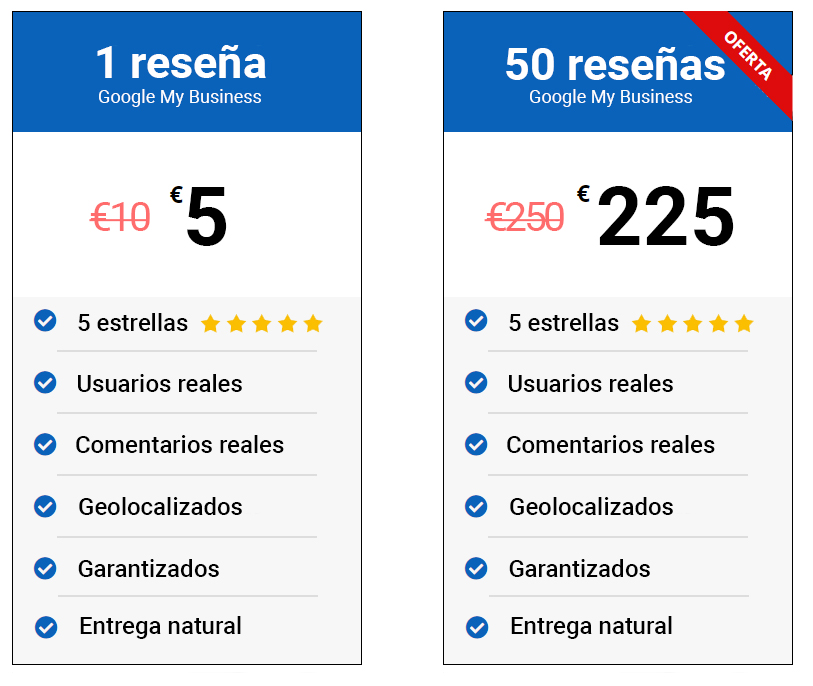This screenshot has width=813, height=686.
Task: Click the five gold stars in the 1 reseña card
Action: click(262, 324)
